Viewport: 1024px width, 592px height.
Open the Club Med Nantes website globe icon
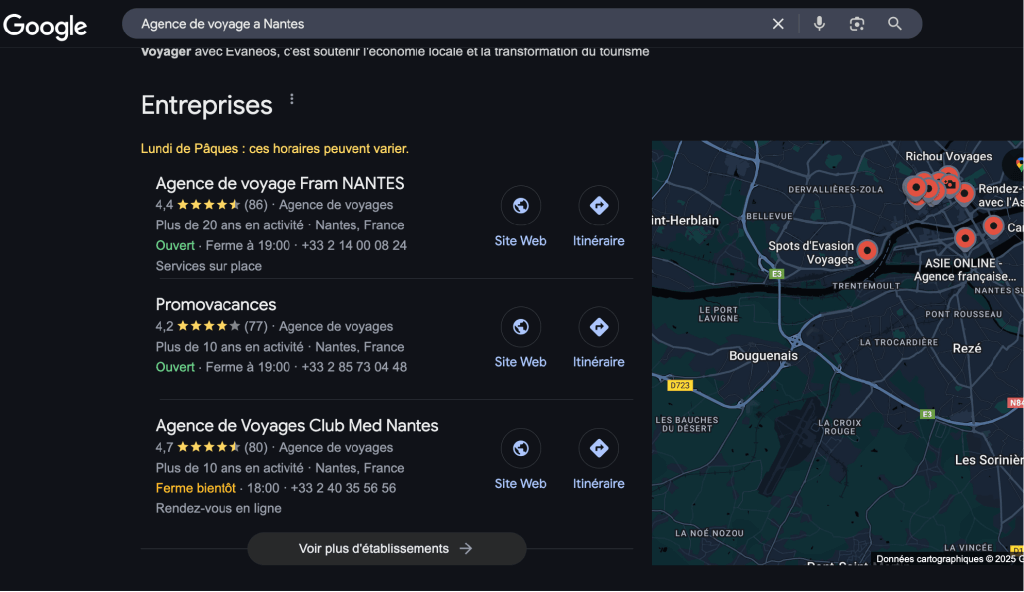[x=520, y=448]
